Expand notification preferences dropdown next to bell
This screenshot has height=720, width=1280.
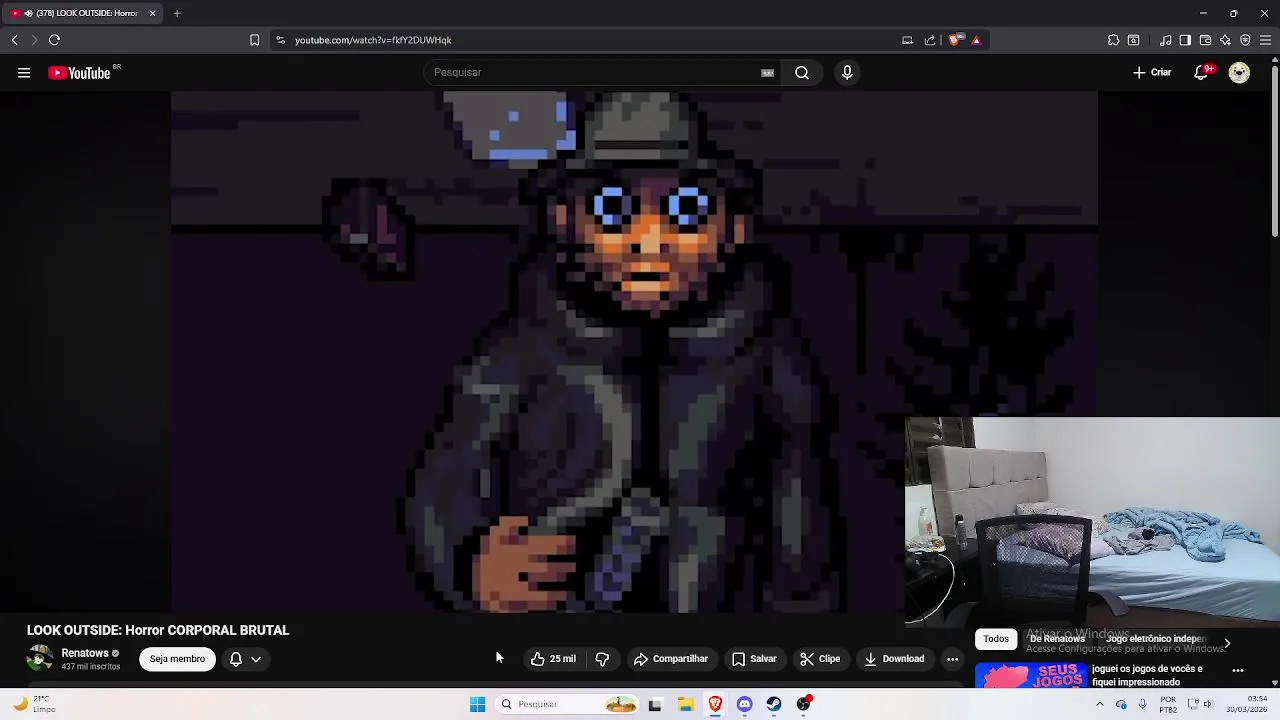(256, 659)
